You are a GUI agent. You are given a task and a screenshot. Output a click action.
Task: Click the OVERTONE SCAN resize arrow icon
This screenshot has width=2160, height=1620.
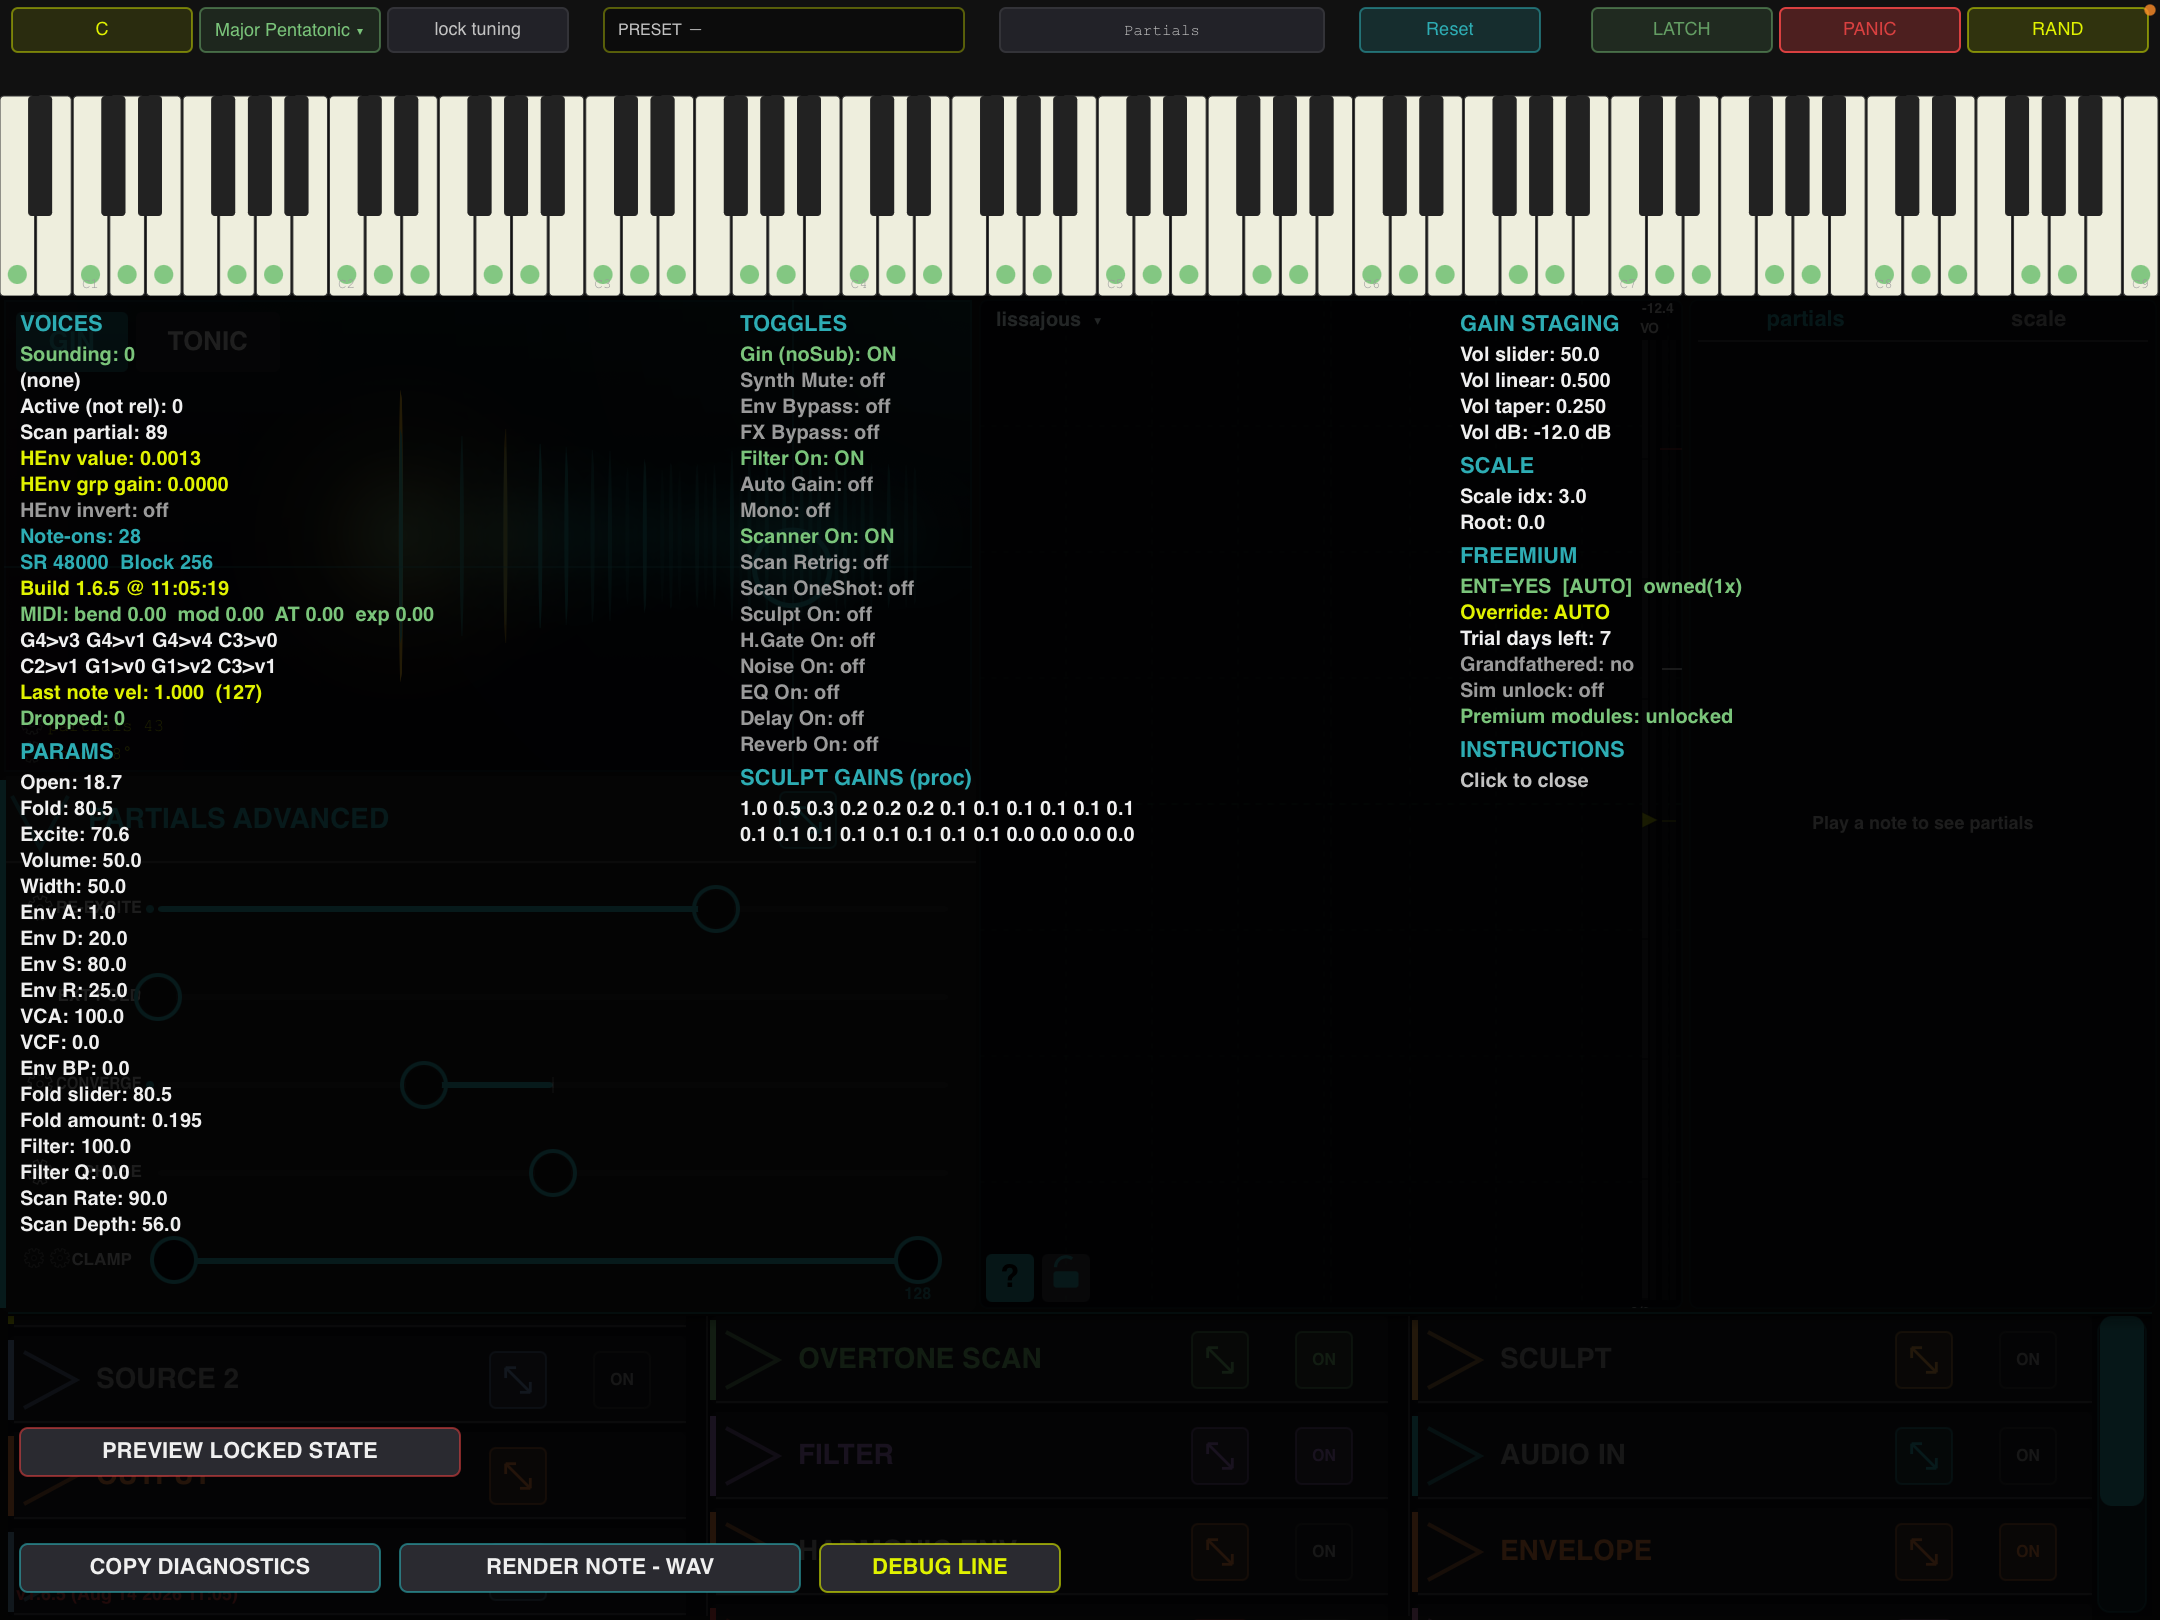pyautogui.click(x=1220, y=1359)
